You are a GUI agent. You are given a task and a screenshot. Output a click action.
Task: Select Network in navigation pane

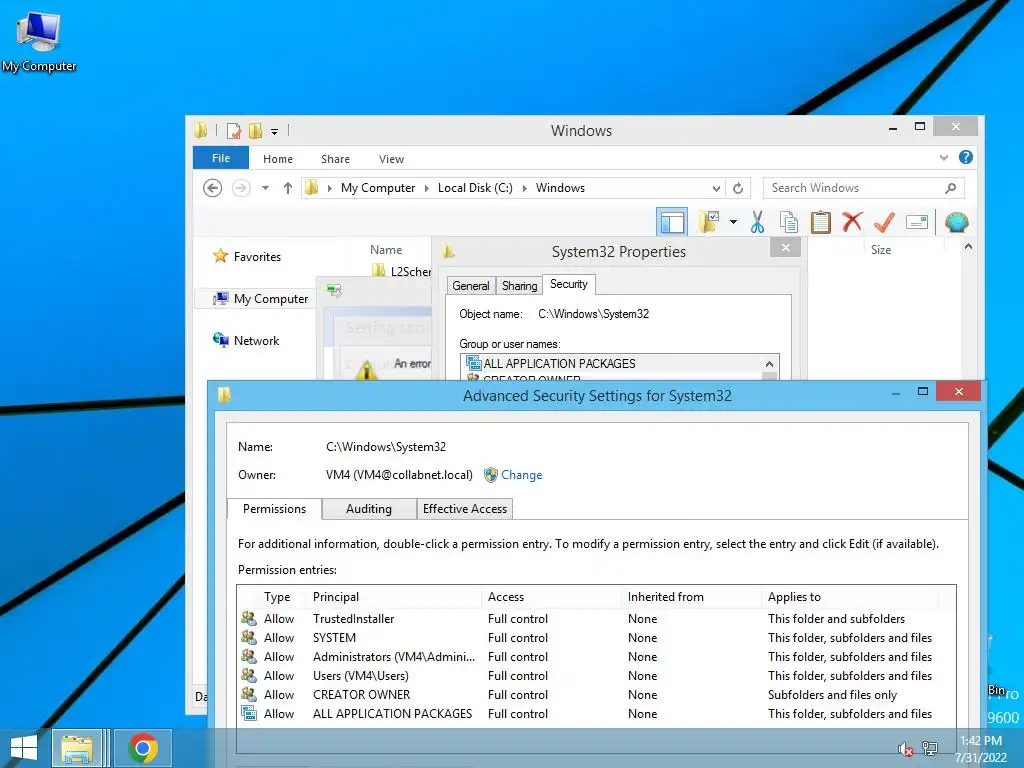click(x=246, y=340)
